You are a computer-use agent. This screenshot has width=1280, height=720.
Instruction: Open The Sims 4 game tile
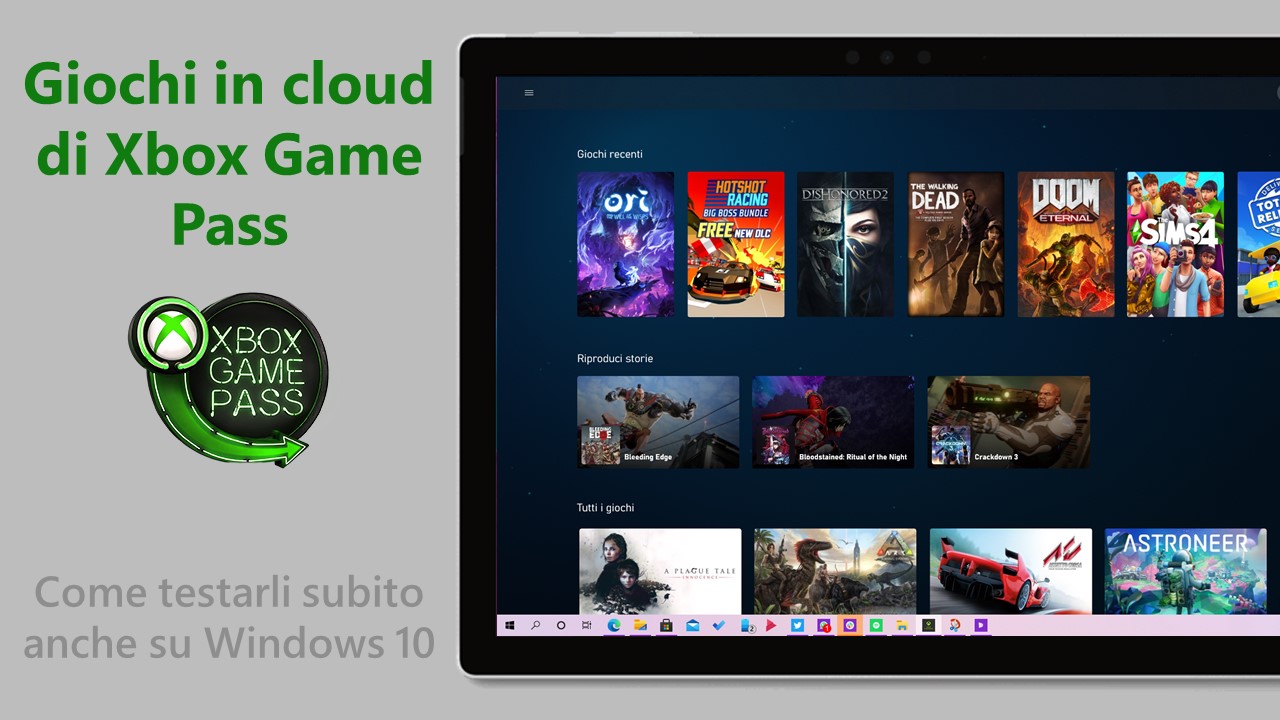click(x=1176, y=244)
